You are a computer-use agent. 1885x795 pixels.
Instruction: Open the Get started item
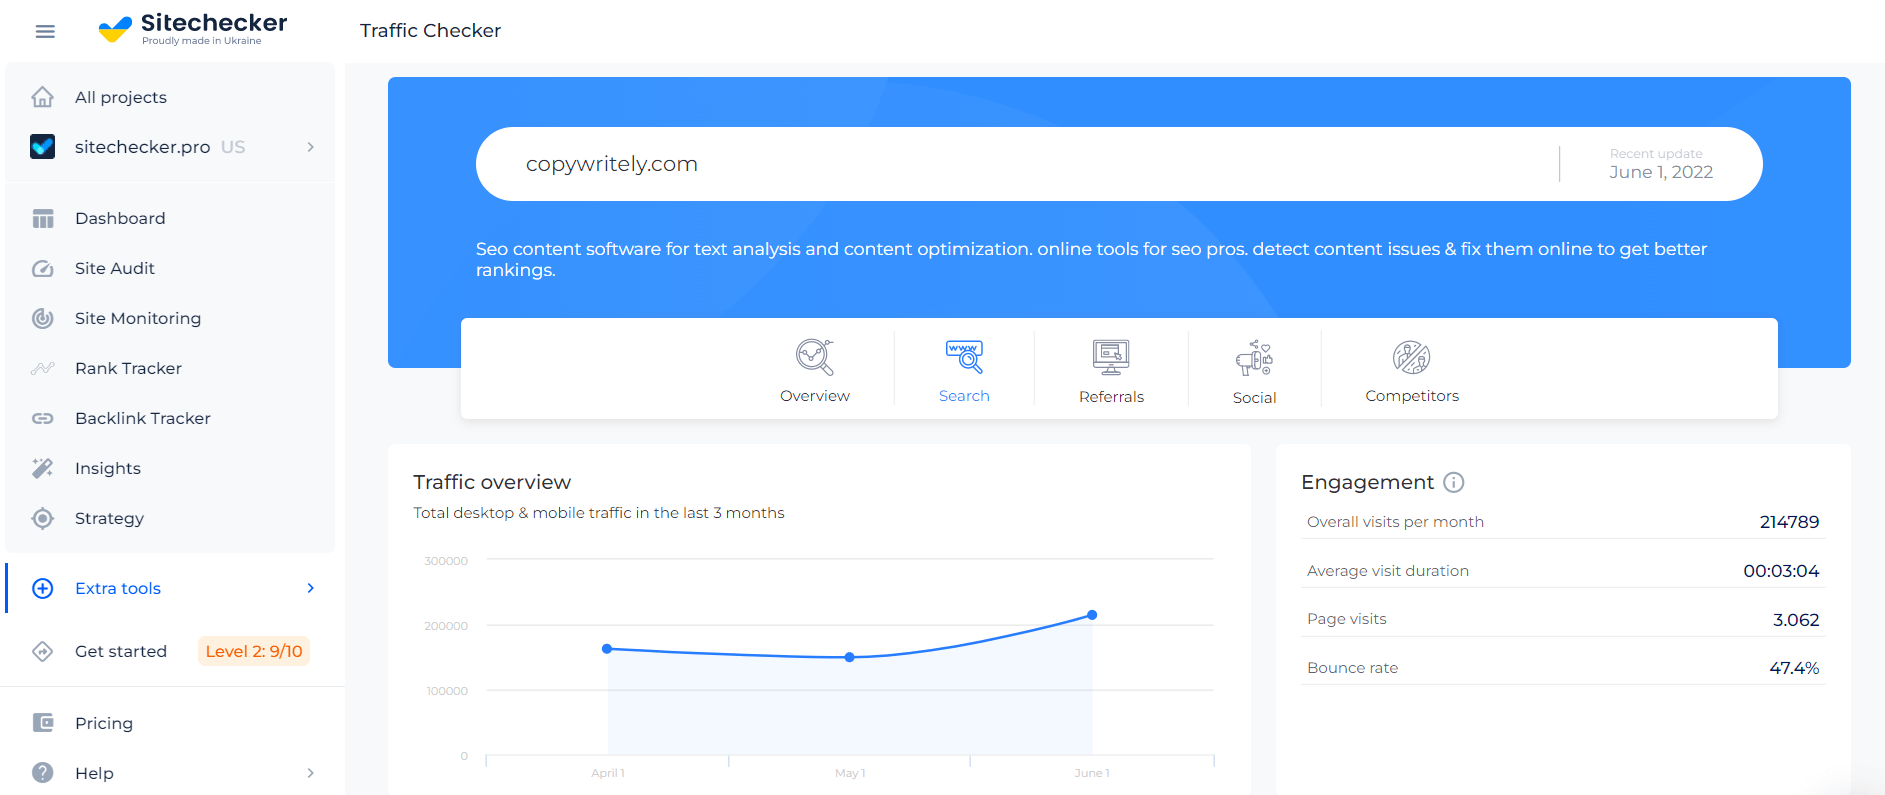[x=121, y=651]
